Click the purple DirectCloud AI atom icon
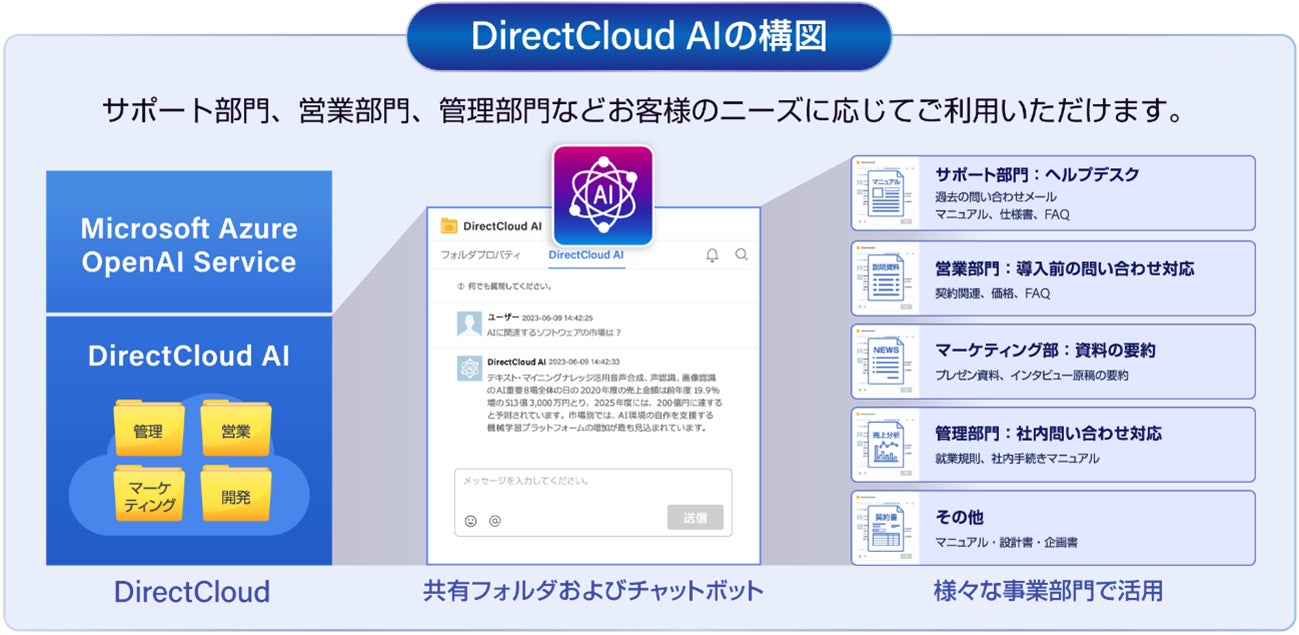Viewport: 1299px width, 635px height. click(603, 196)
